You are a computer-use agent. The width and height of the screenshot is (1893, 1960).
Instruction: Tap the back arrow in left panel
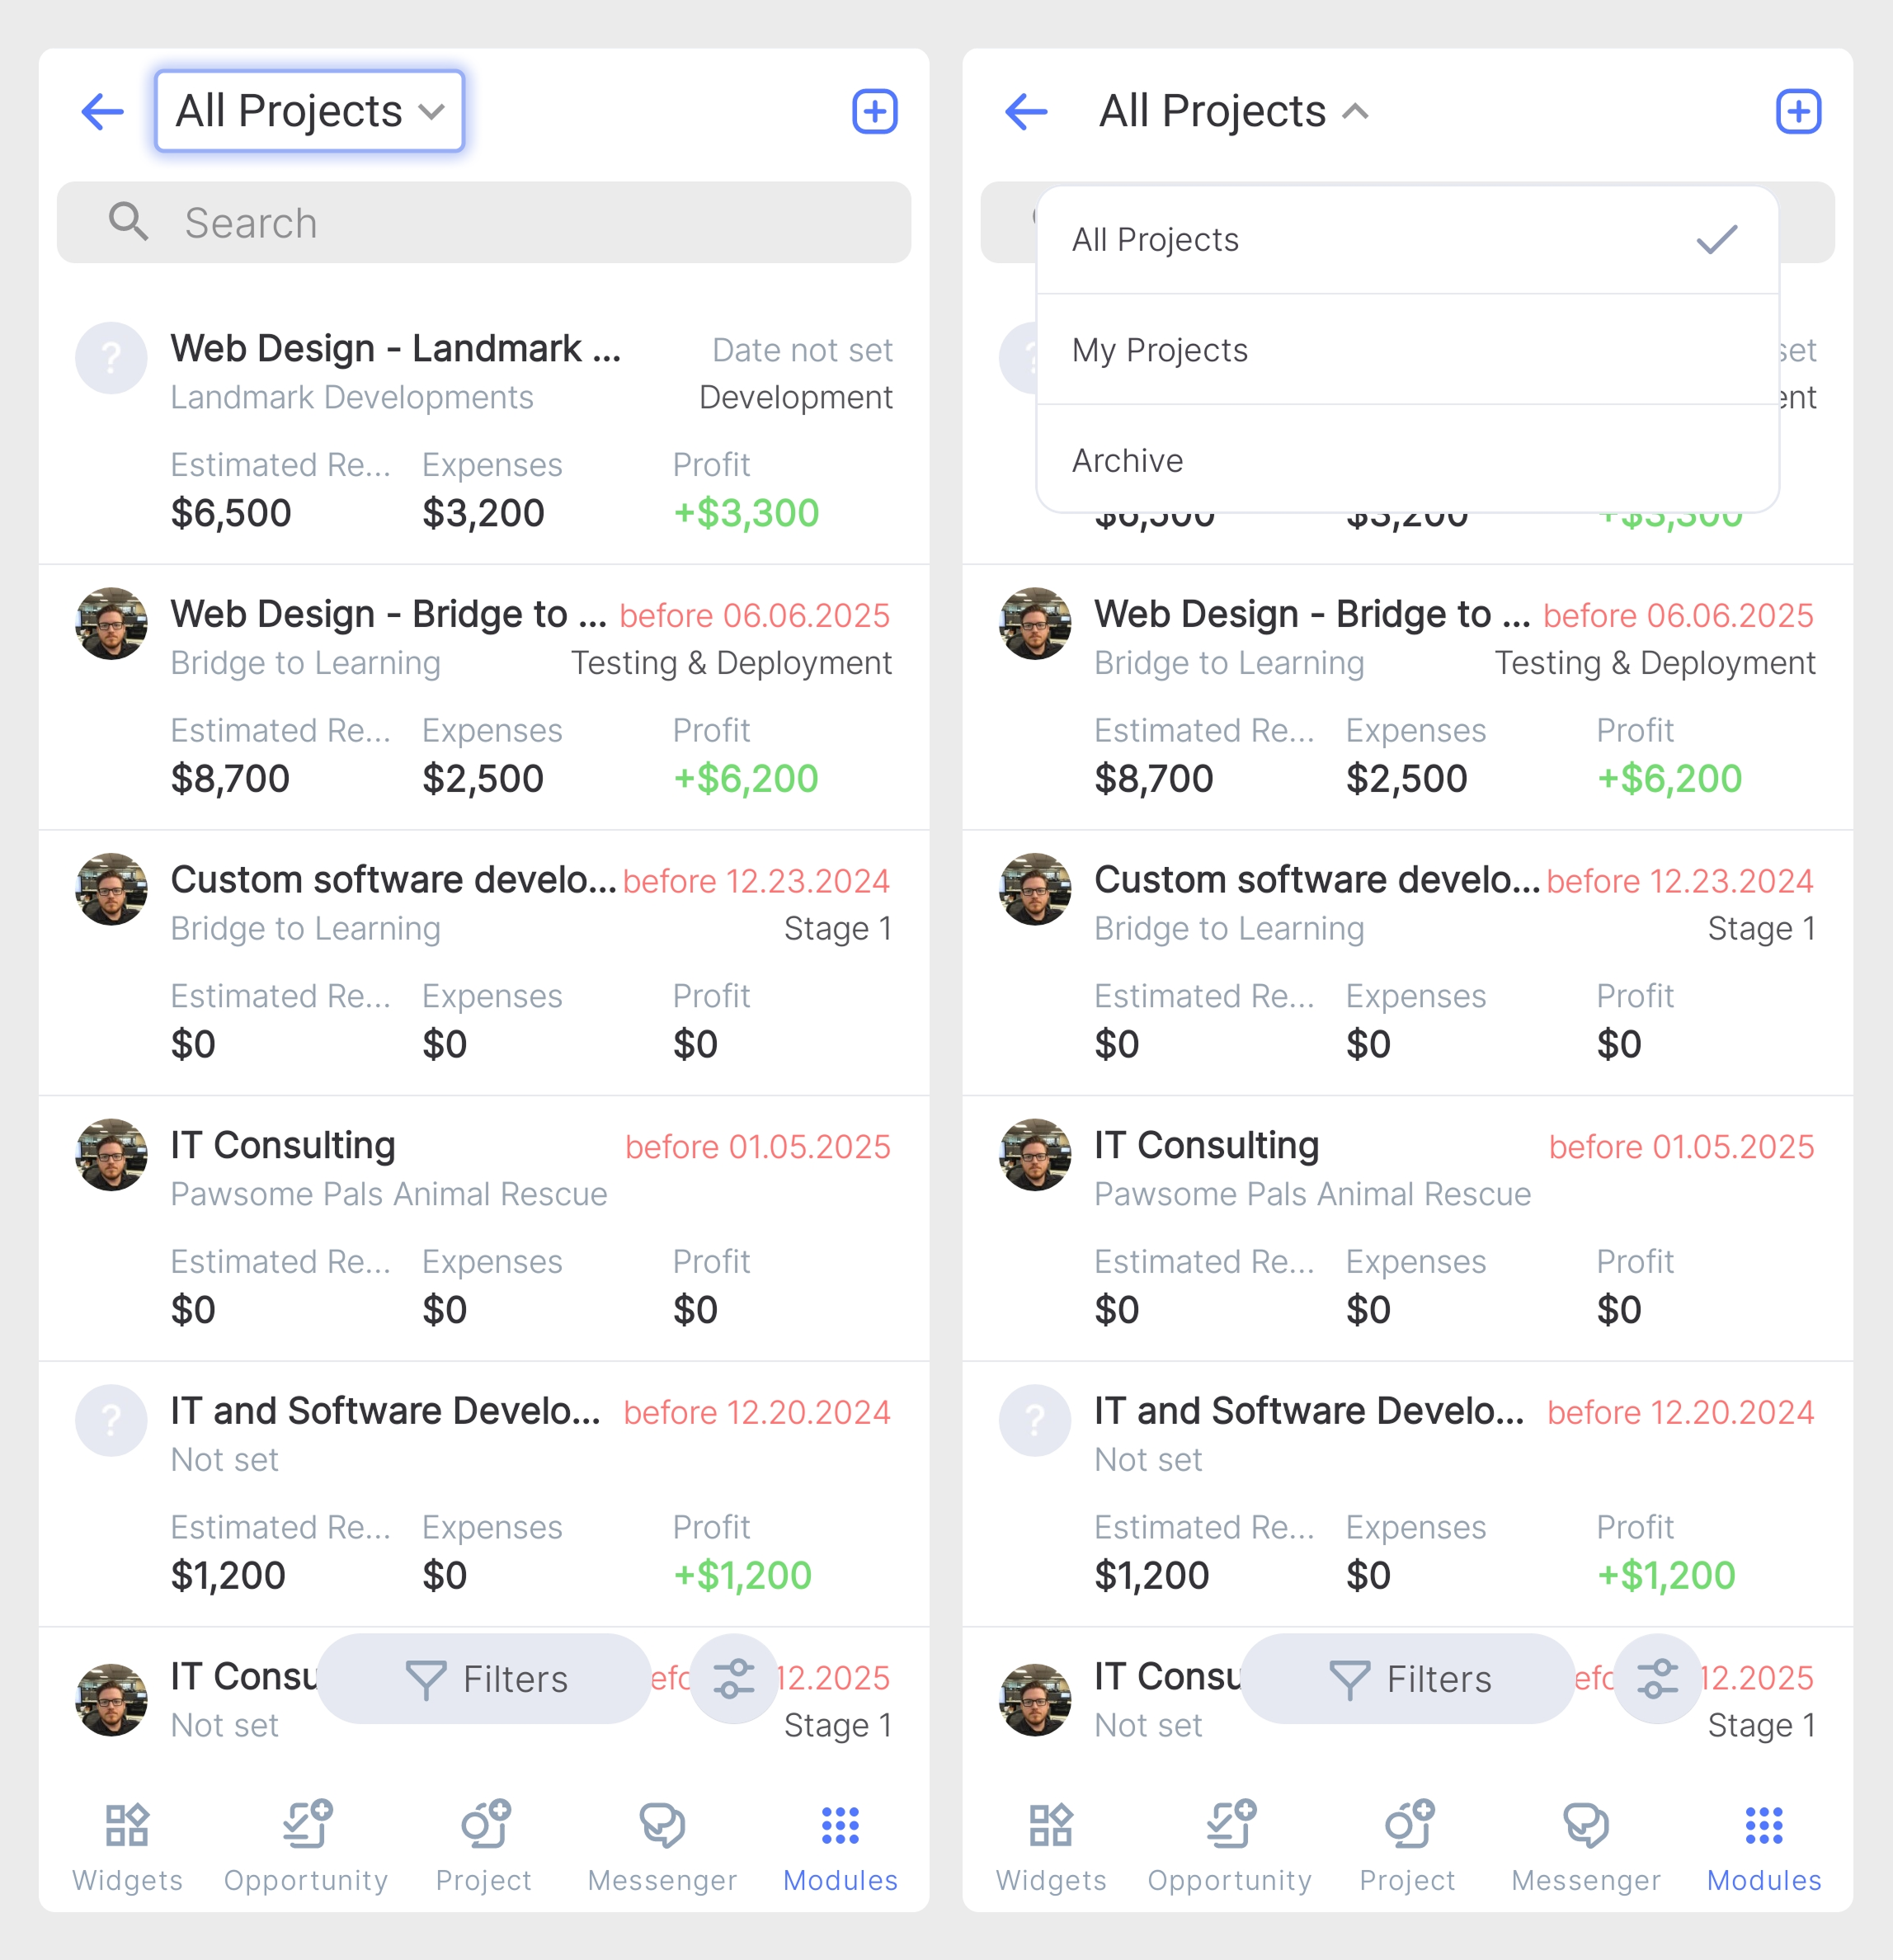(x=103, y=111)
